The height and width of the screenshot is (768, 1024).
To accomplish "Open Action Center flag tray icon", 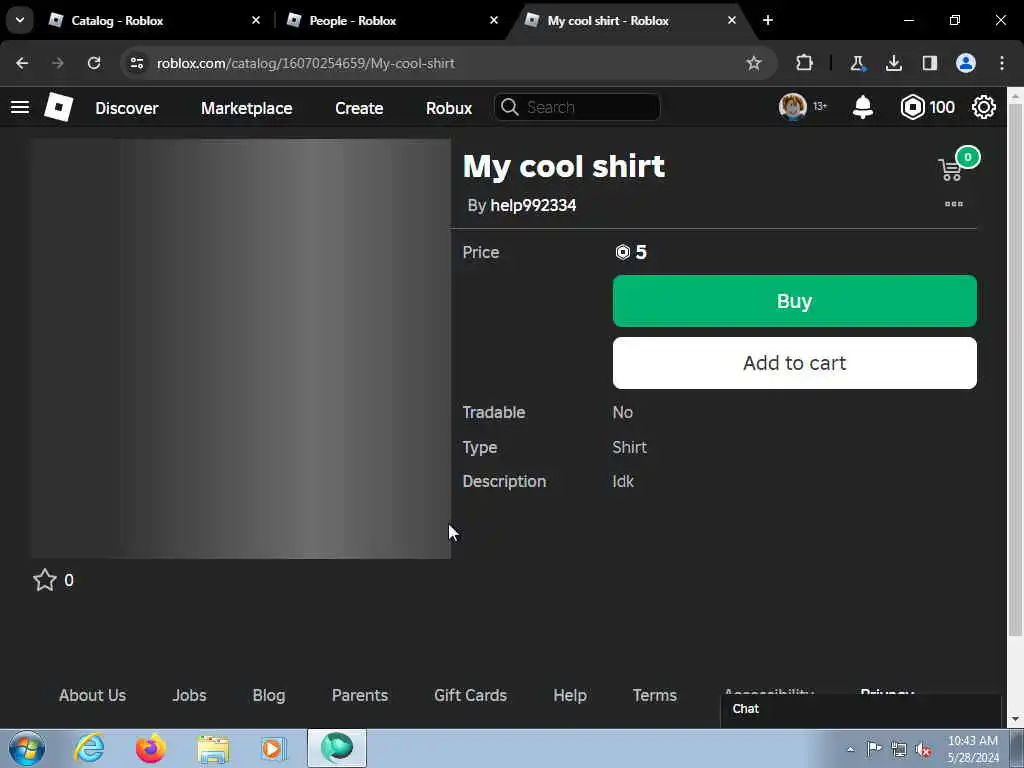I will point(874,748).
